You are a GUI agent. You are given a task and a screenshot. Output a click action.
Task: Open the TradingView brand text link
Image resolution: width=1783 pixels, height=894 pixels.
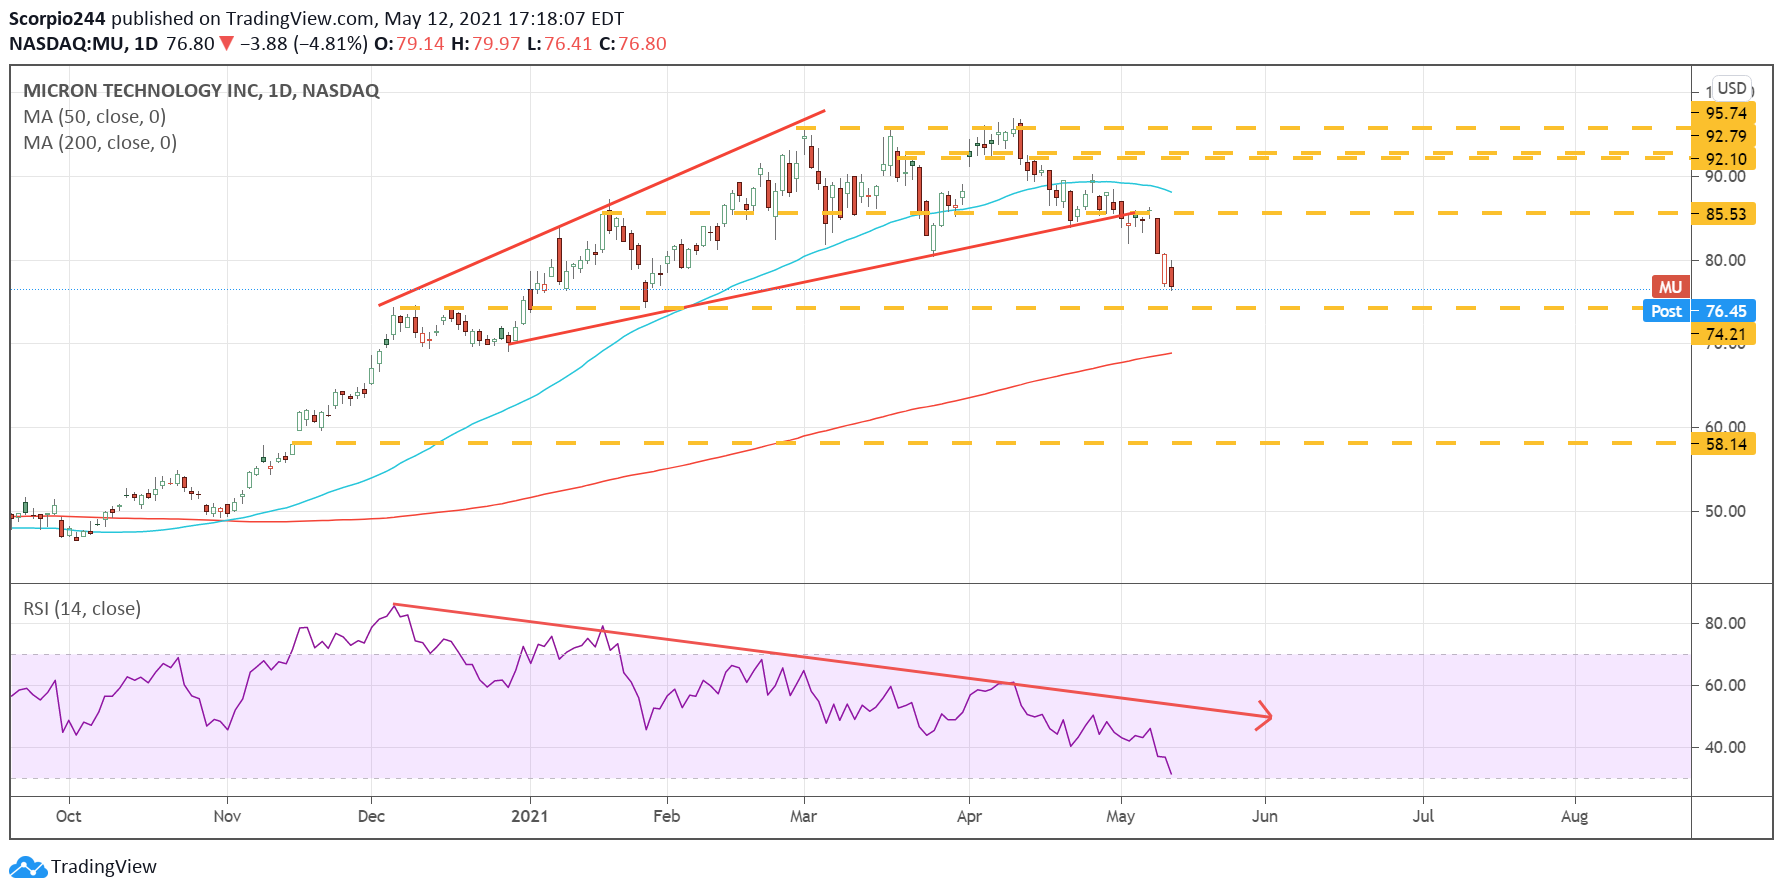(x=104, y=867)
